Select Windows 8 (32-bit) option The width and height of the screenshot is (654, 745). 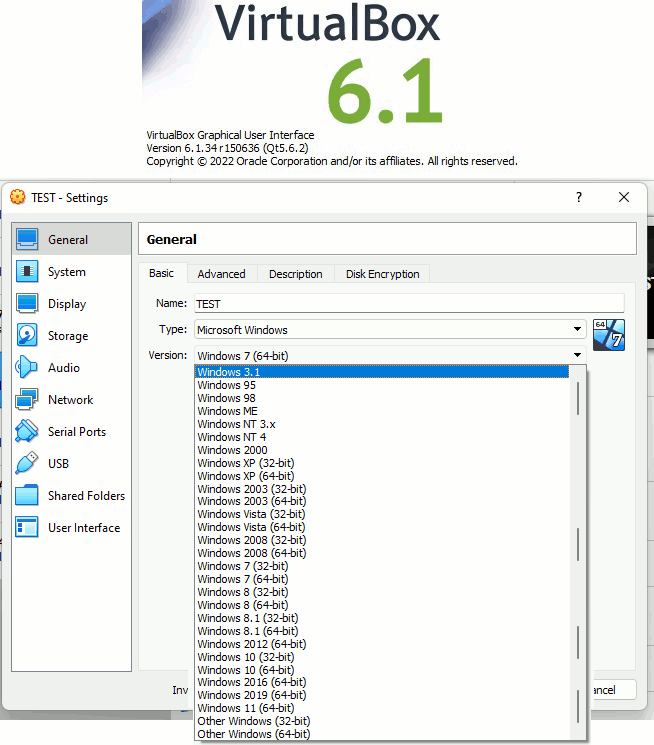point(382,592)
